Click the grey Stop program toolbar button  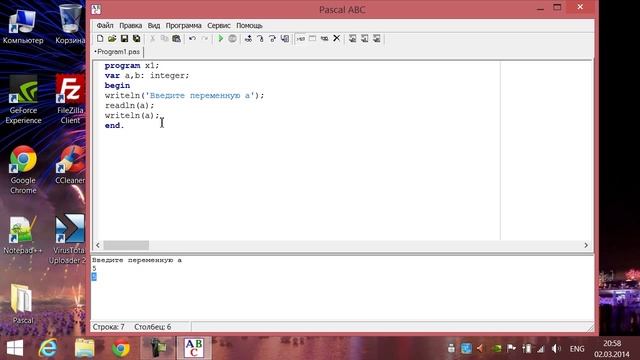pos(232,38)
